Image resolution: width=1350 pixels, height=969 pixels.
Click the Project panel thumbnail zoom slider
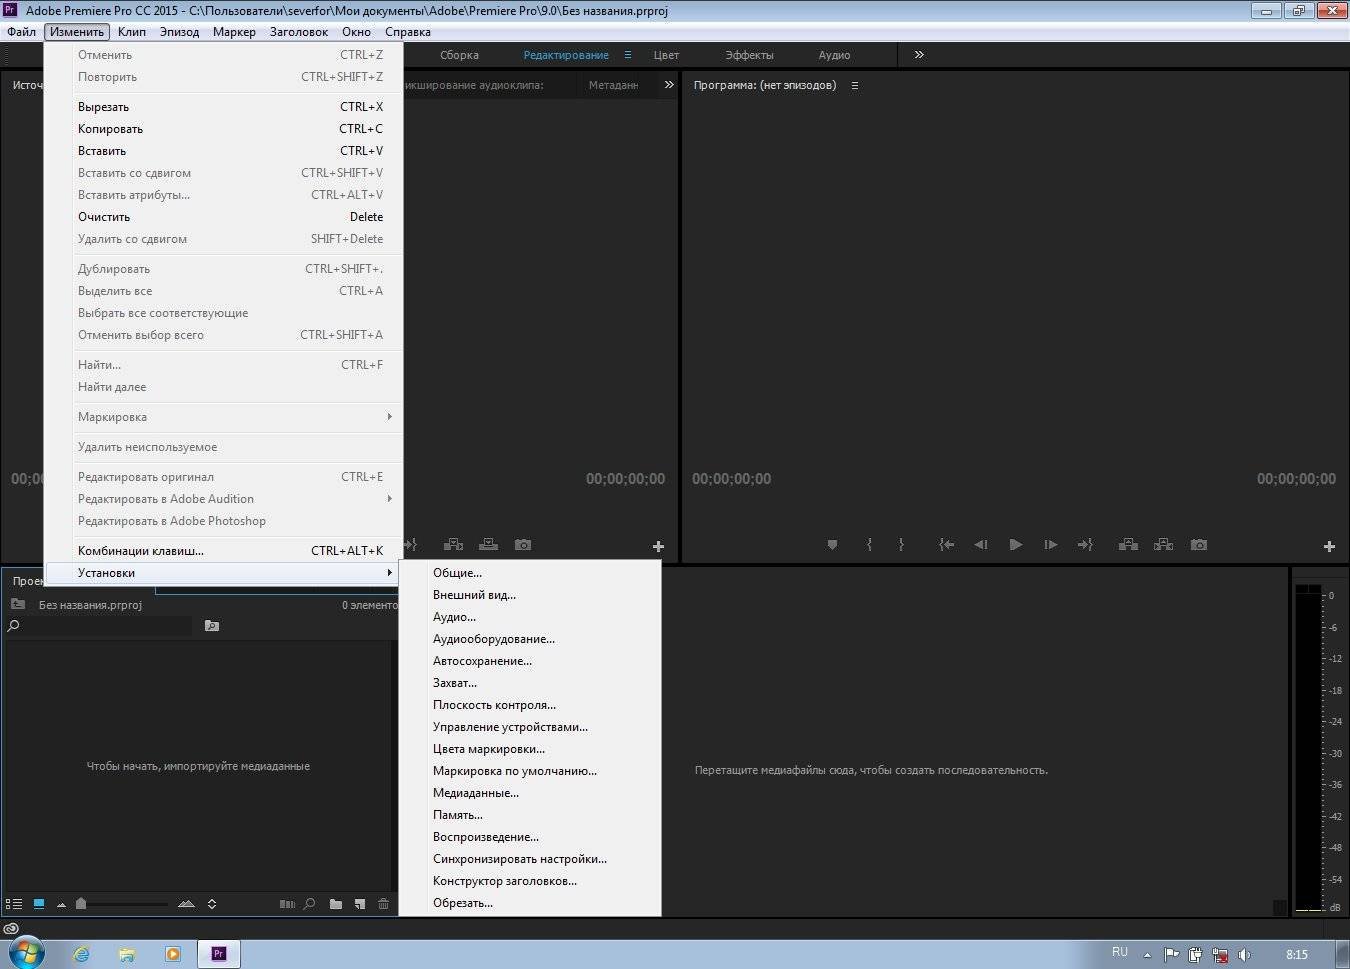[122, 904]
